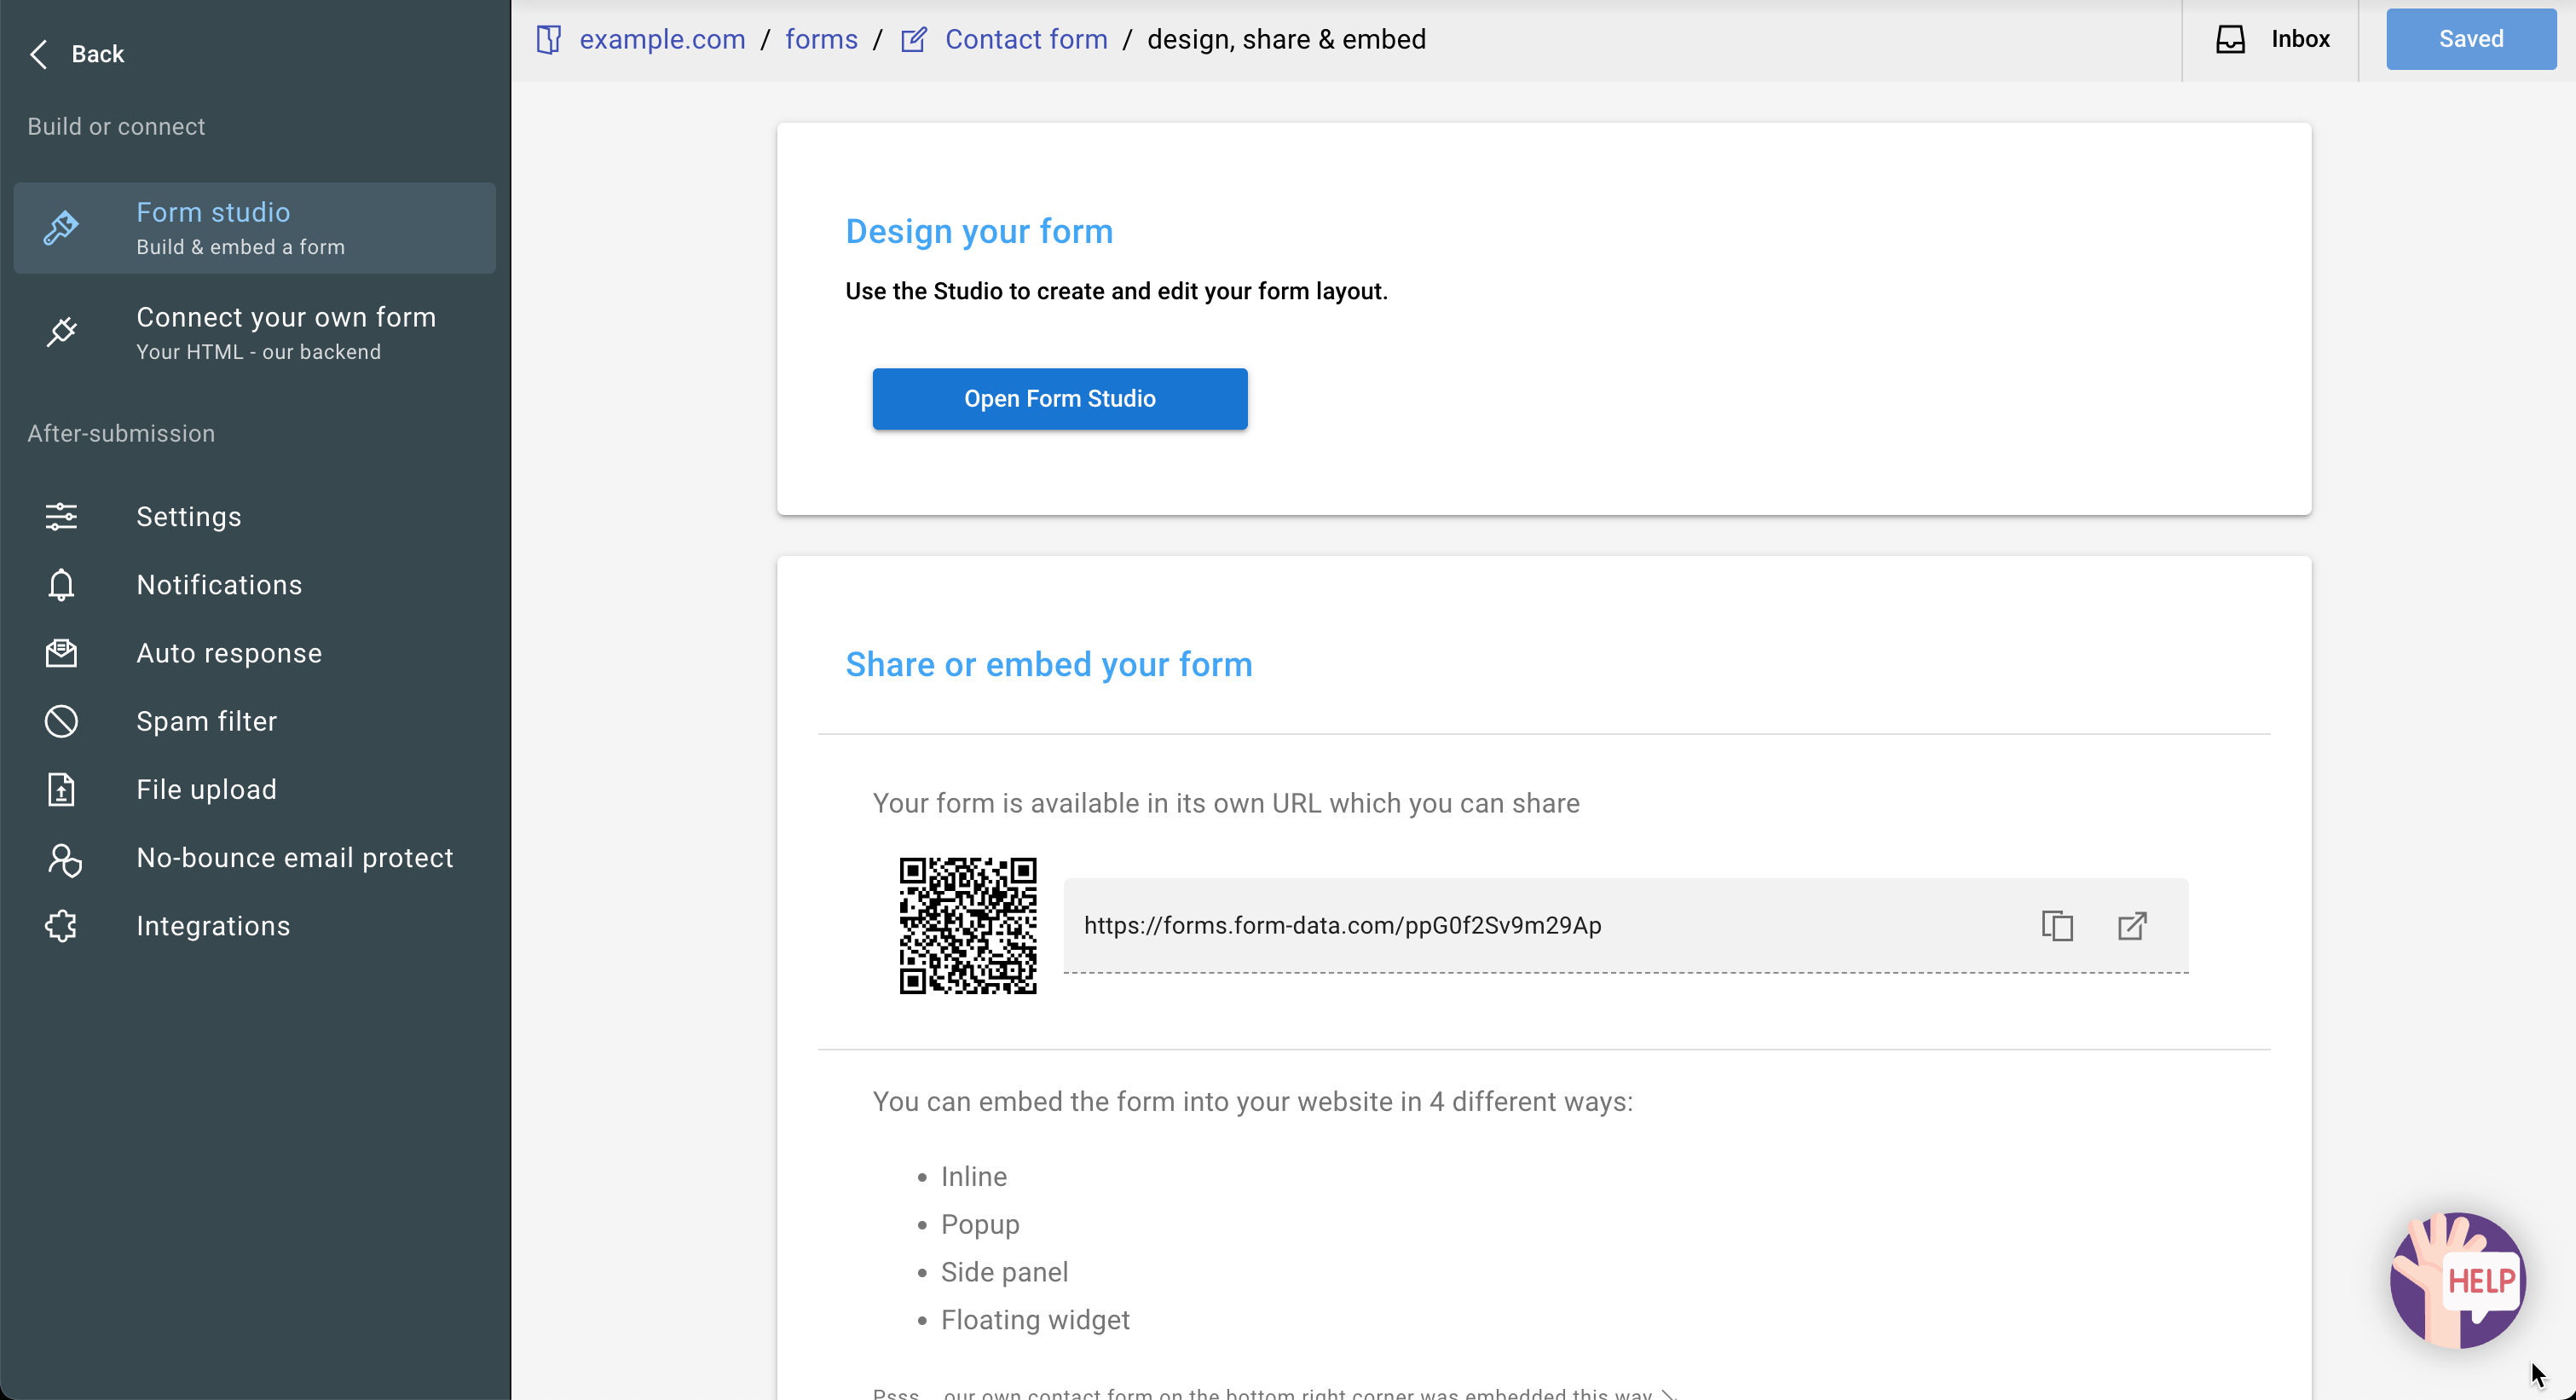
Task: Open form URL in new tab icon
Action: click(2132, 926)
